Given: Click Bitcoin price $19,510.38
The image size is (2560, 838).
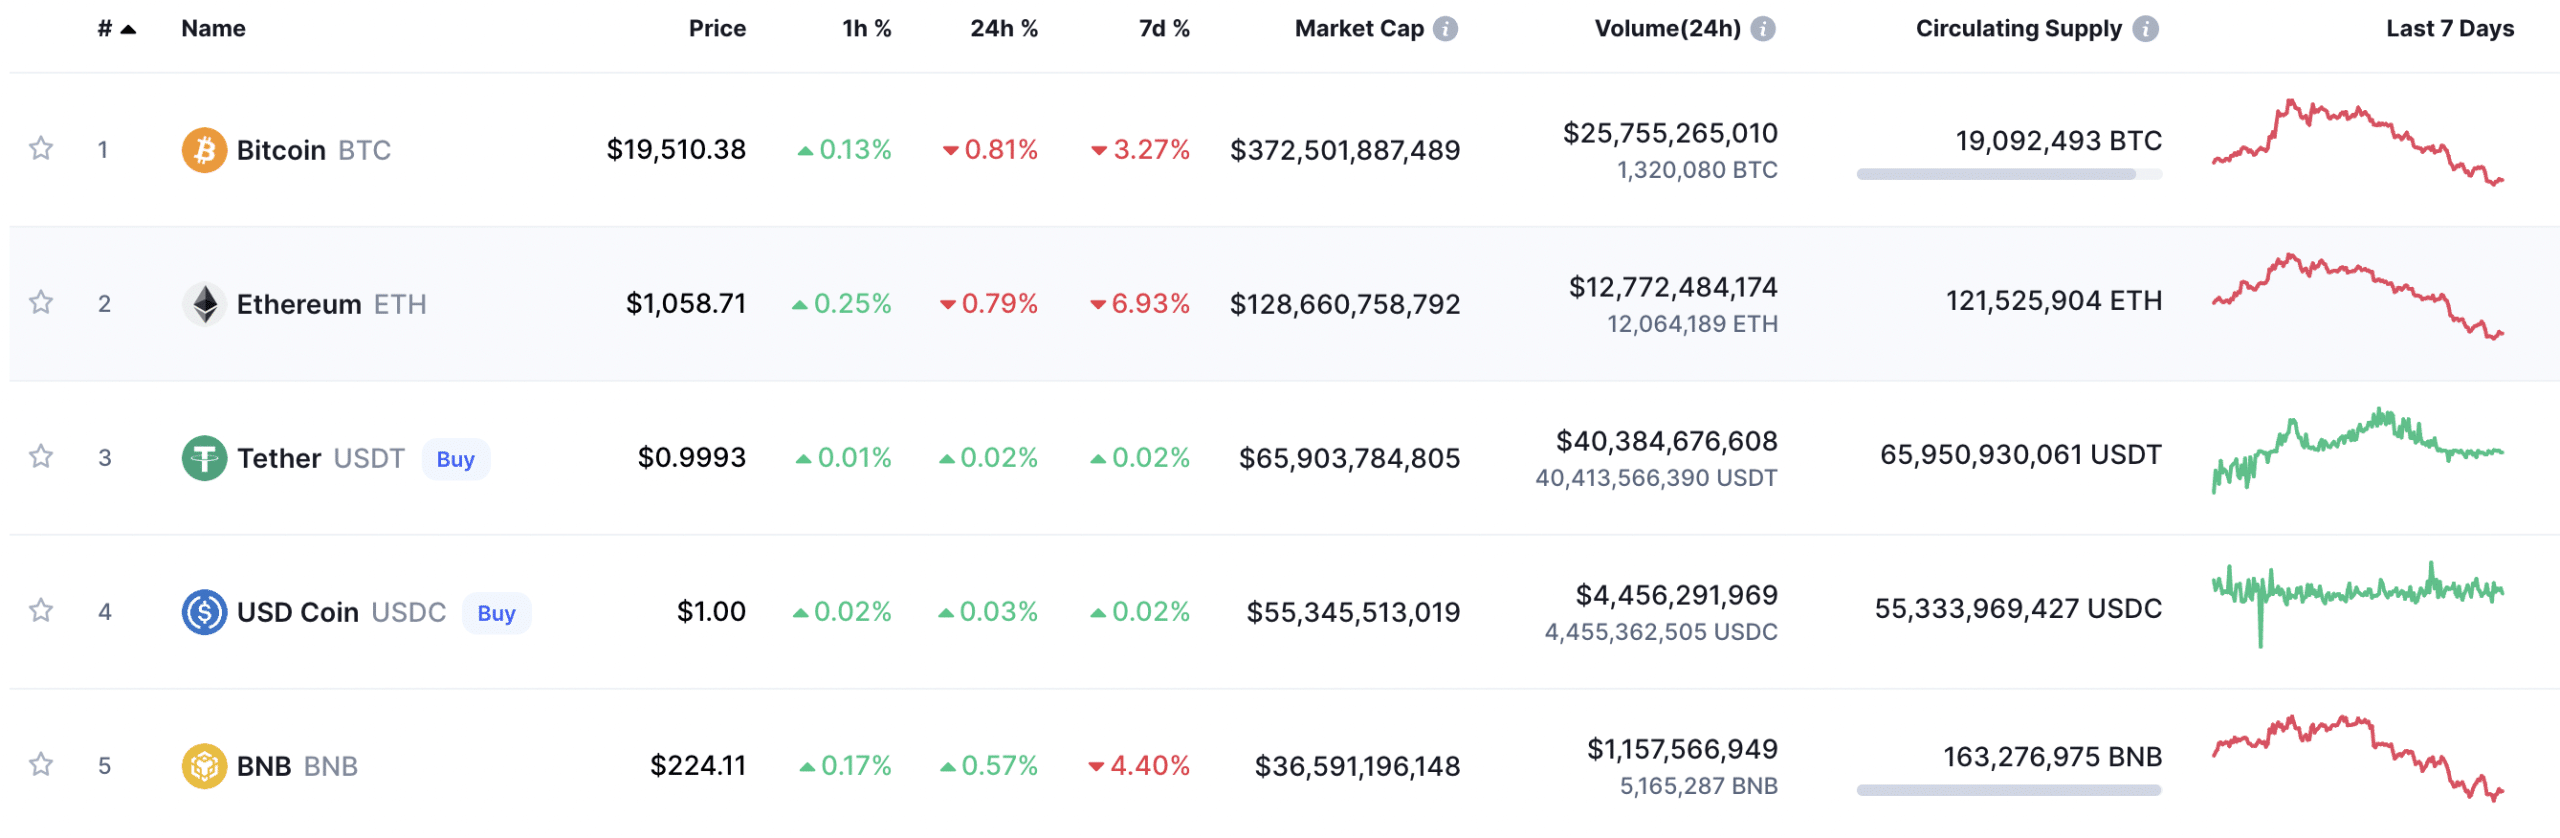Looking at the screenshot, I should (x=676, y=150).
